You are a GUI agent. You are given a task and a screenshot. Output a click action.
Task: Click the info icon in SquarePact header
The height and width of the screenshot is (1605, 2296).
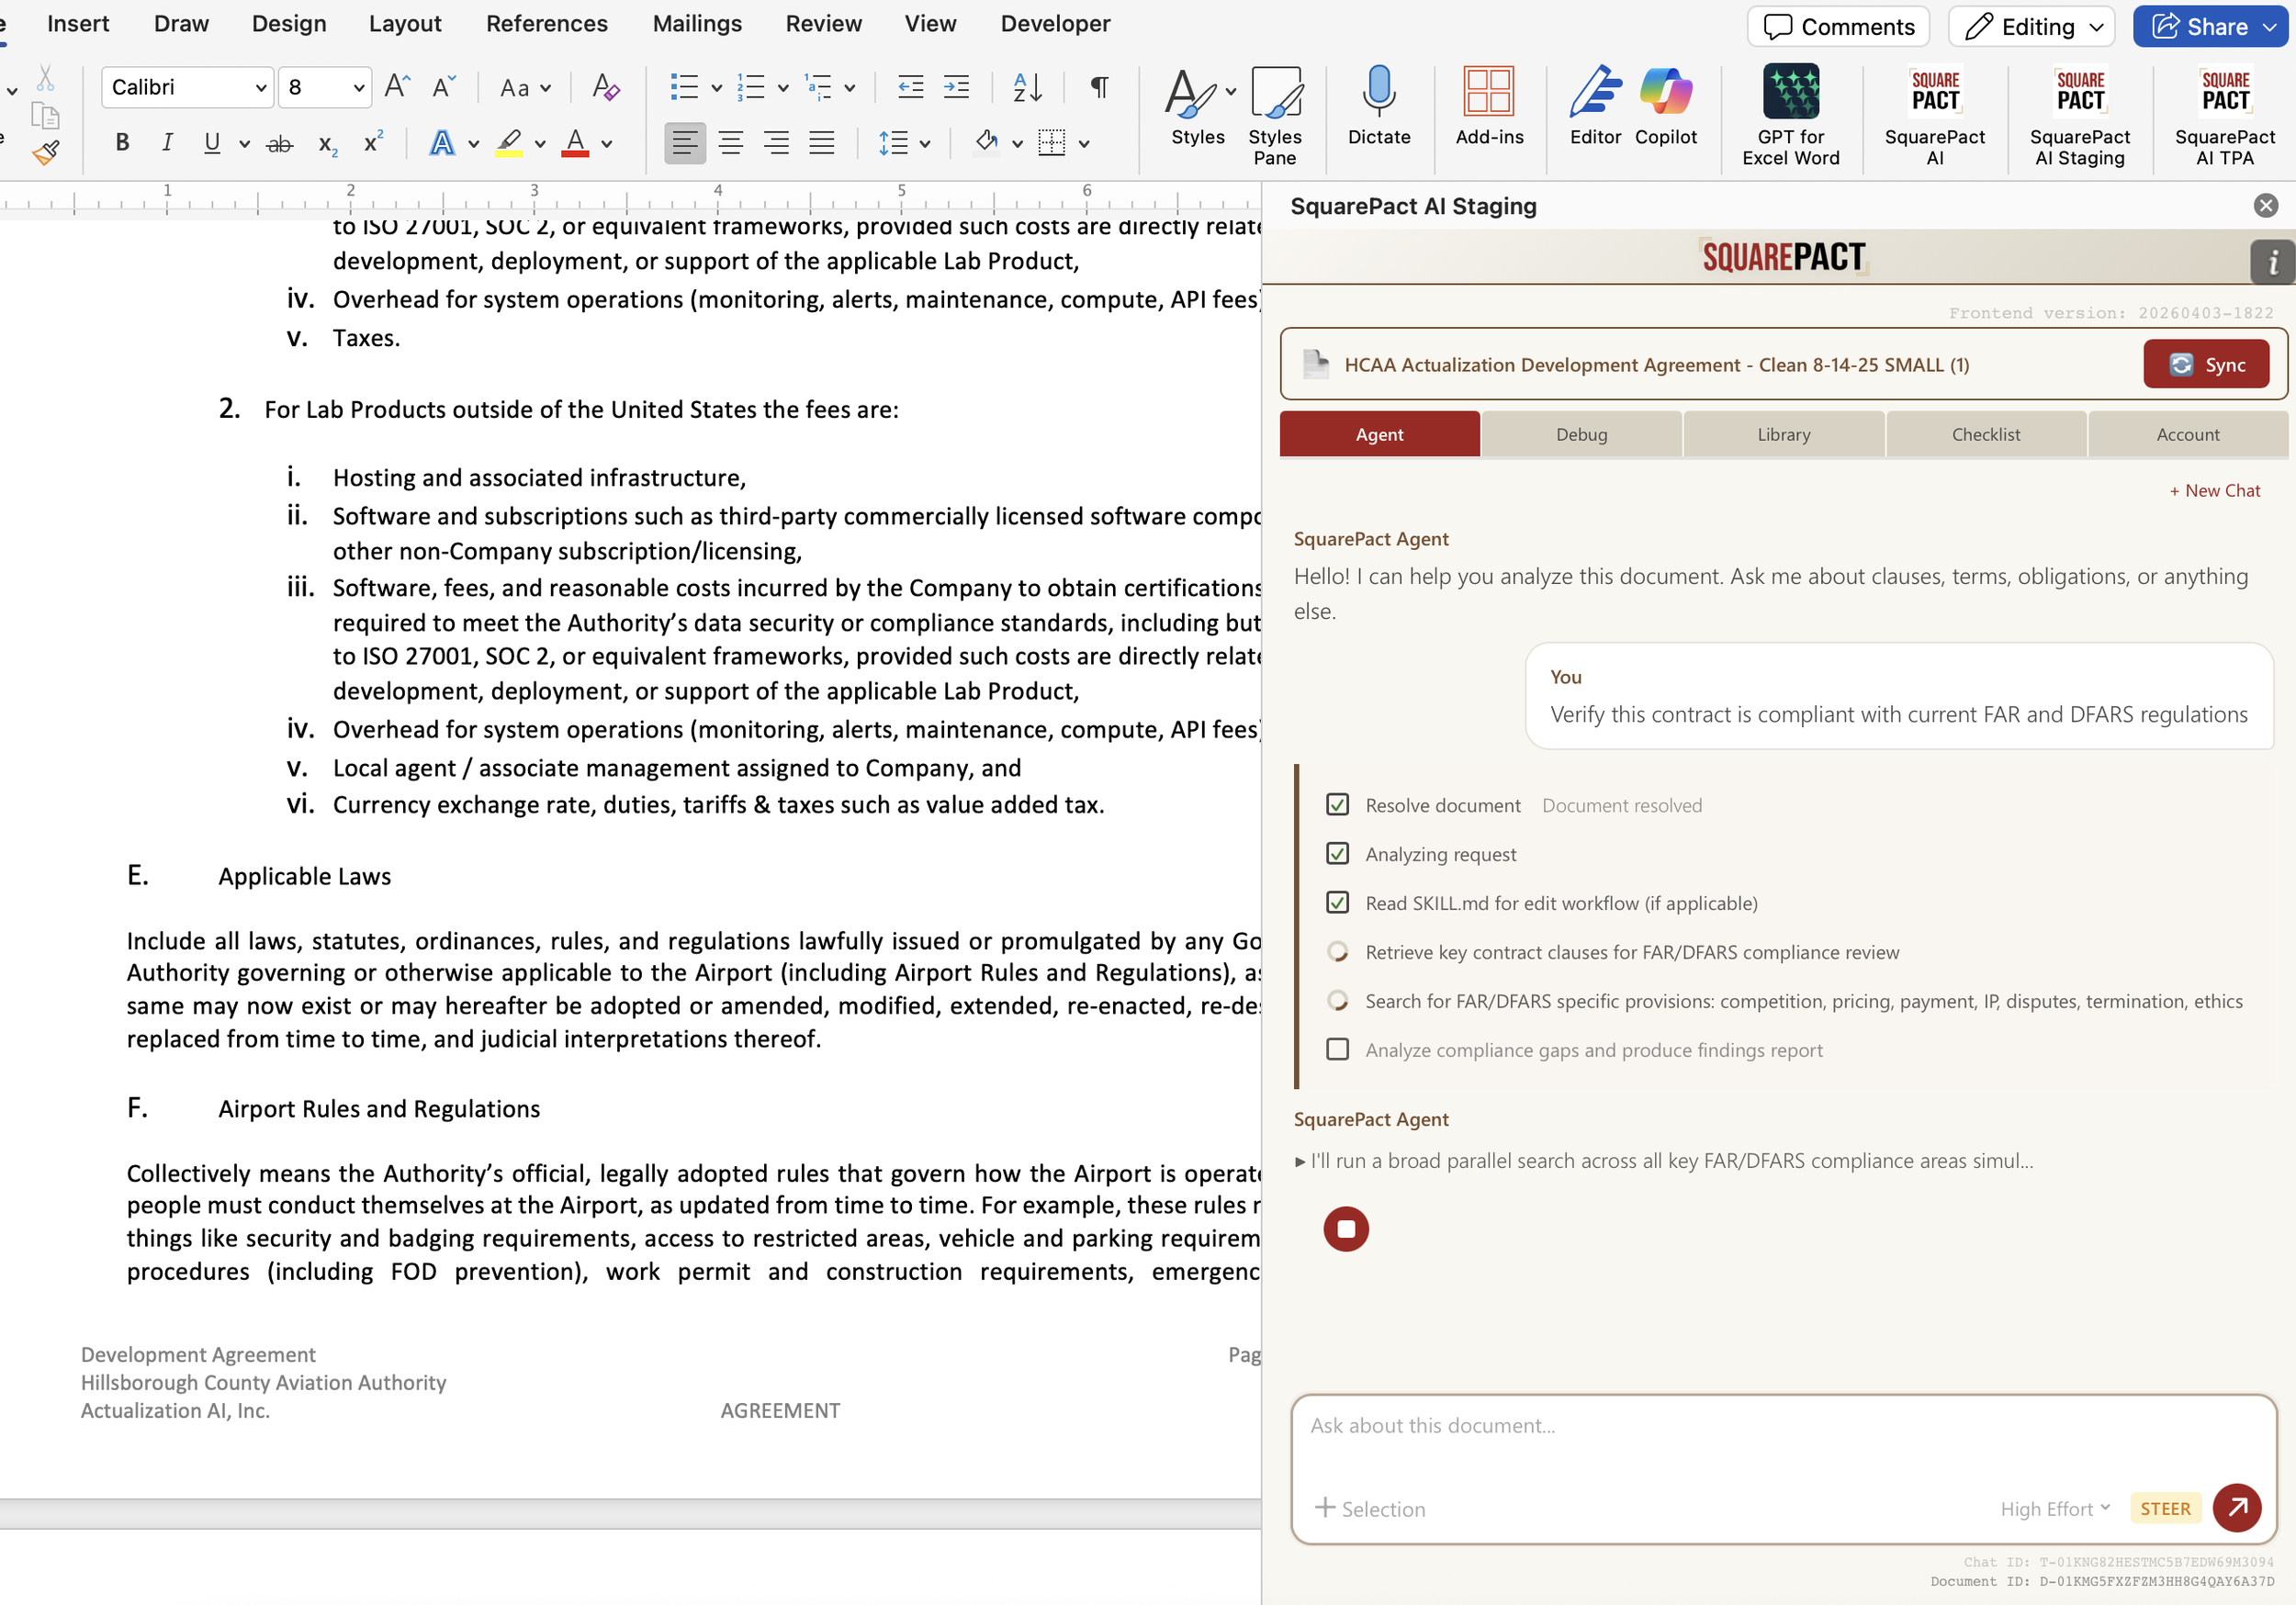(x=2272, y=262)
